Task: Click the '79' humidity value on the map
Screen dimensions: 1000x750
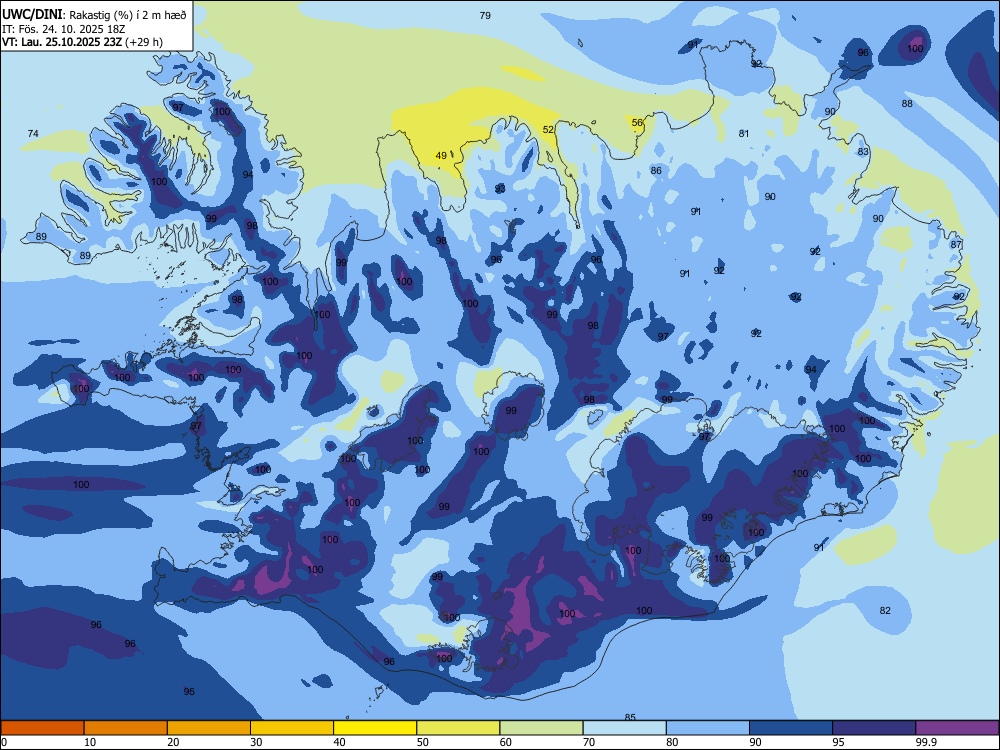Action: [x=485, y=15]
